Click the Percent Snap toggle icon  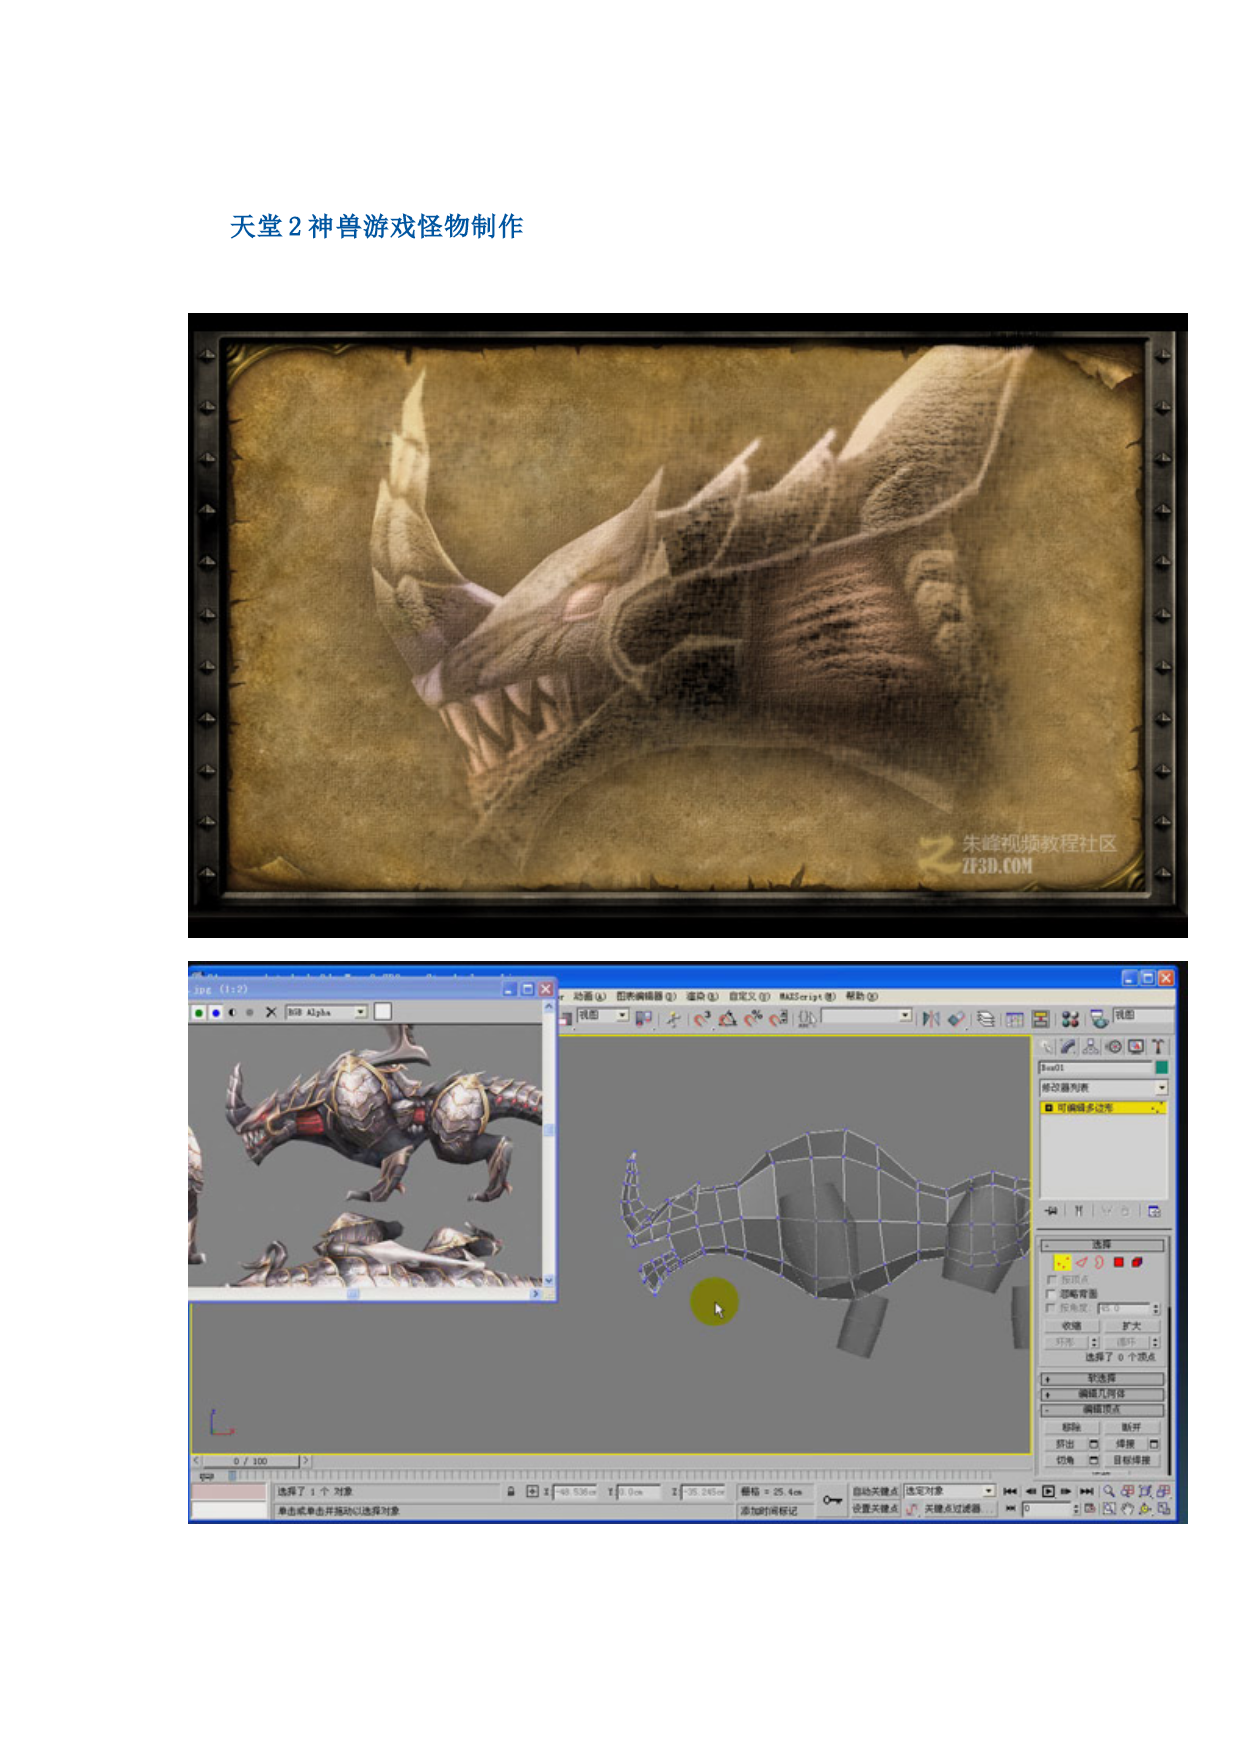coord(753,1018)
